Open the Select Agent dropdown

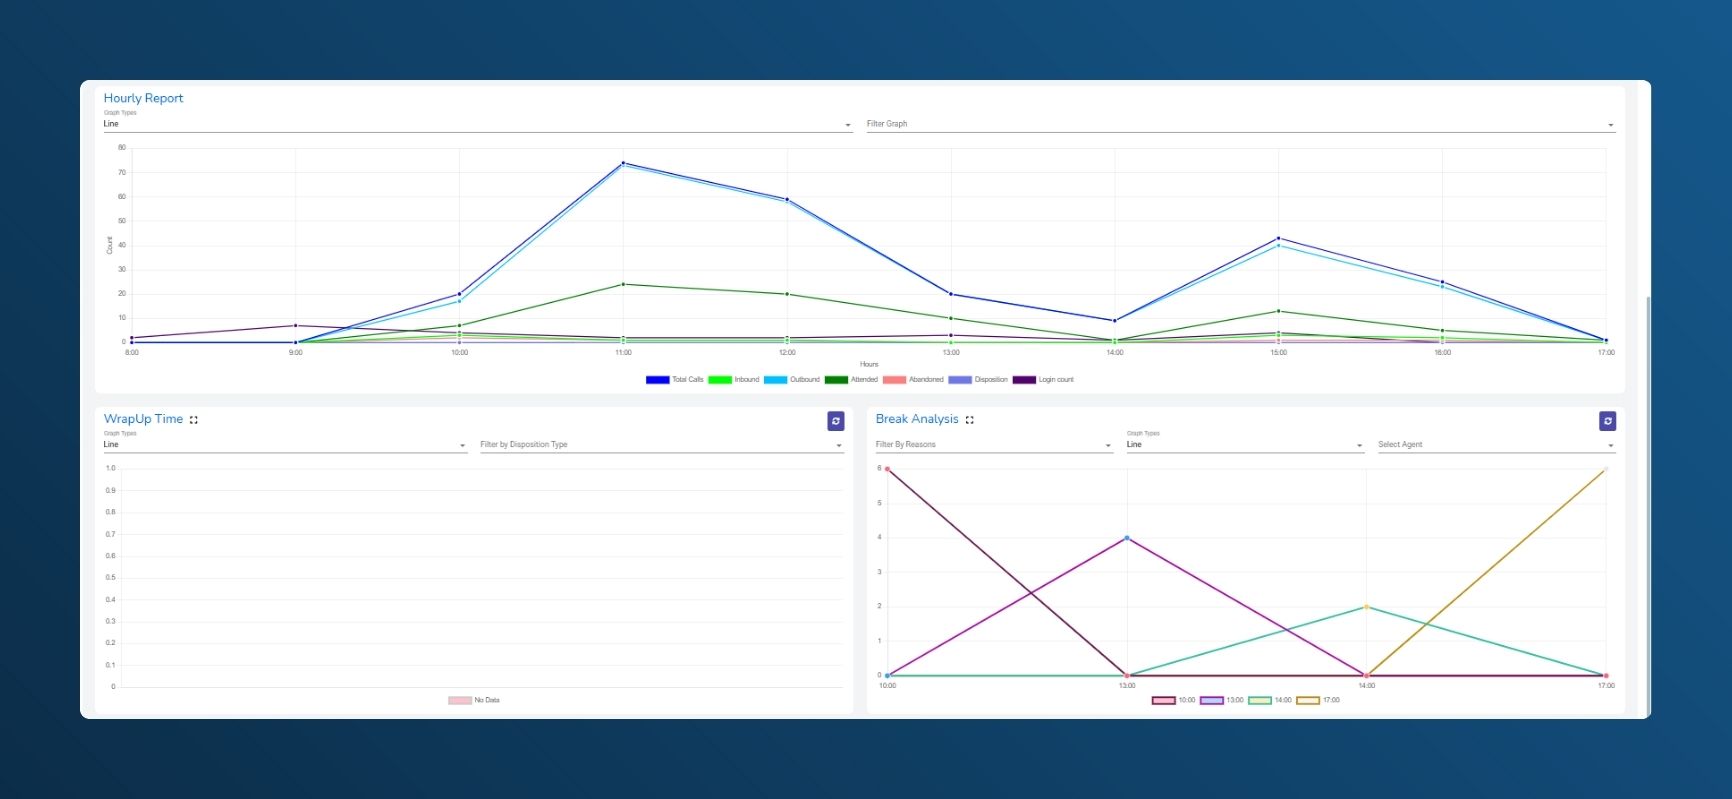pos(1496,445)
